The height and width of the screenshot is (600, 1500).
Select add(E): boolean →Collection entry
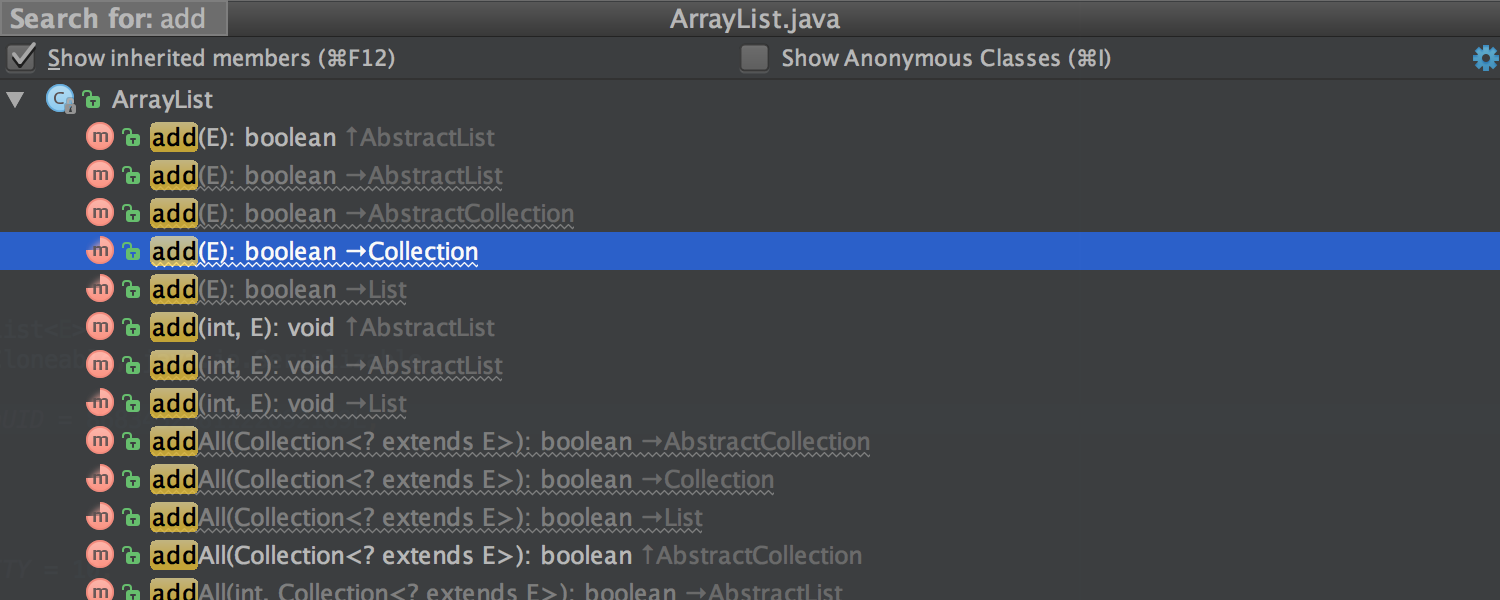(750, 251)
